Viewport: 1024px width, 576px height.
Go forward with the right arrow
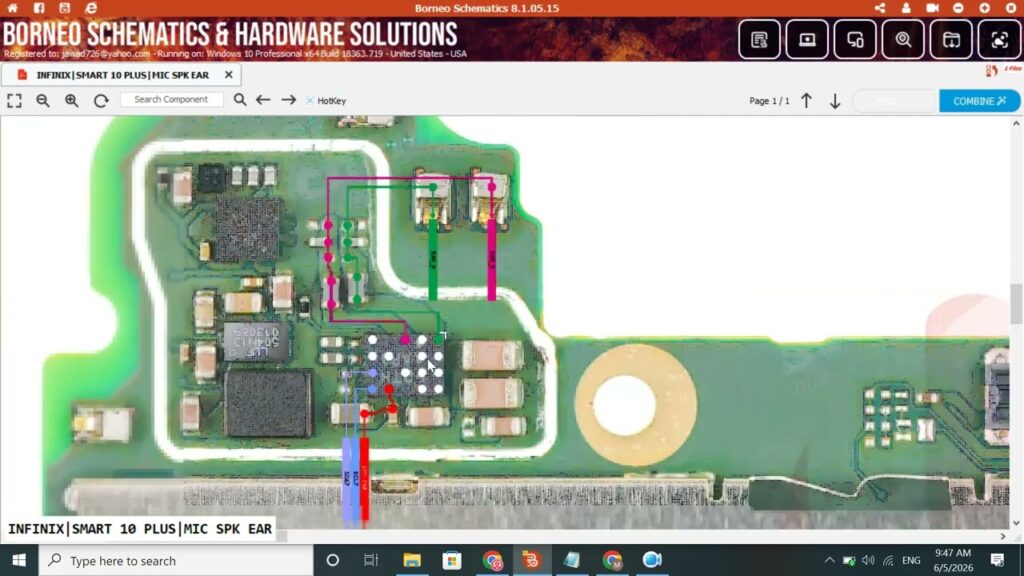[289, 100]
